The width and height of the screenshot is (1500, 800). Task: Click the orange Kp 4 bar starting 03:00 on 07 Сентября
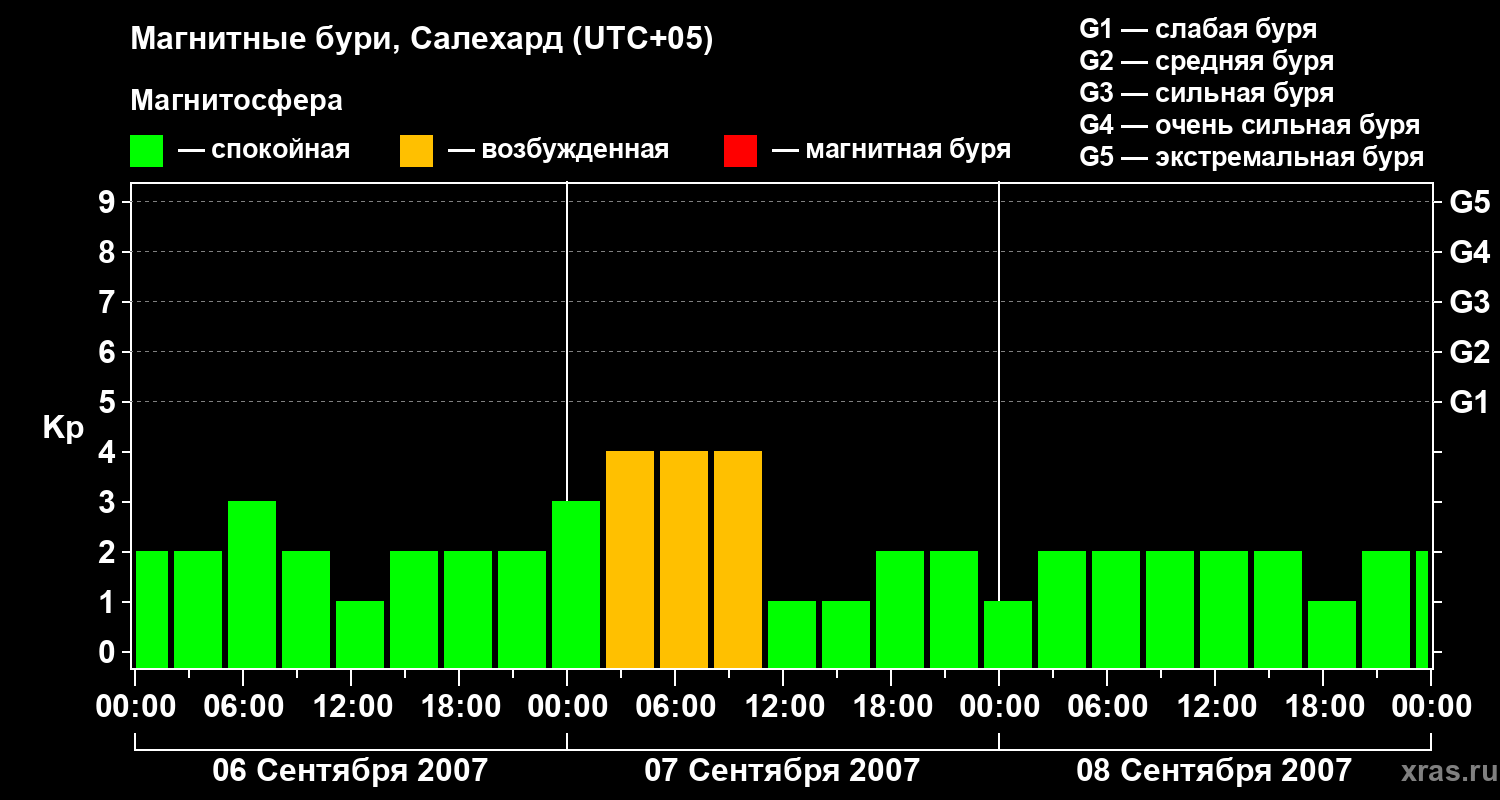click(630, 559)
